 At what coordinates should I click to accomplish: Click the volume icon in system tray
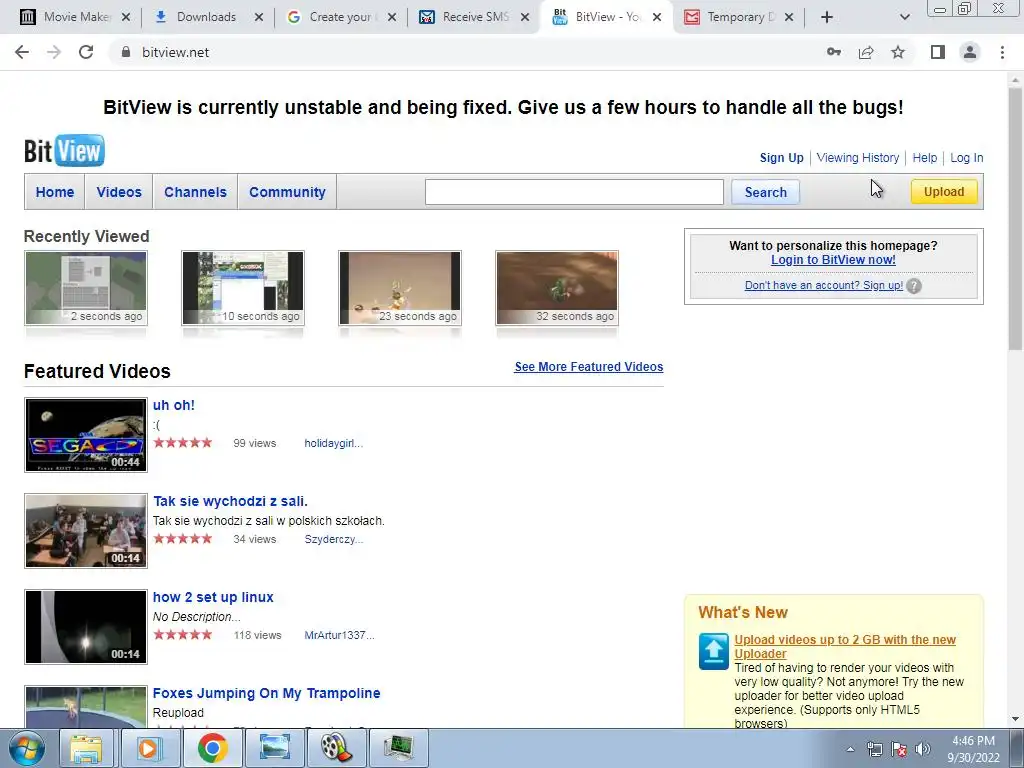pos(922,749)
